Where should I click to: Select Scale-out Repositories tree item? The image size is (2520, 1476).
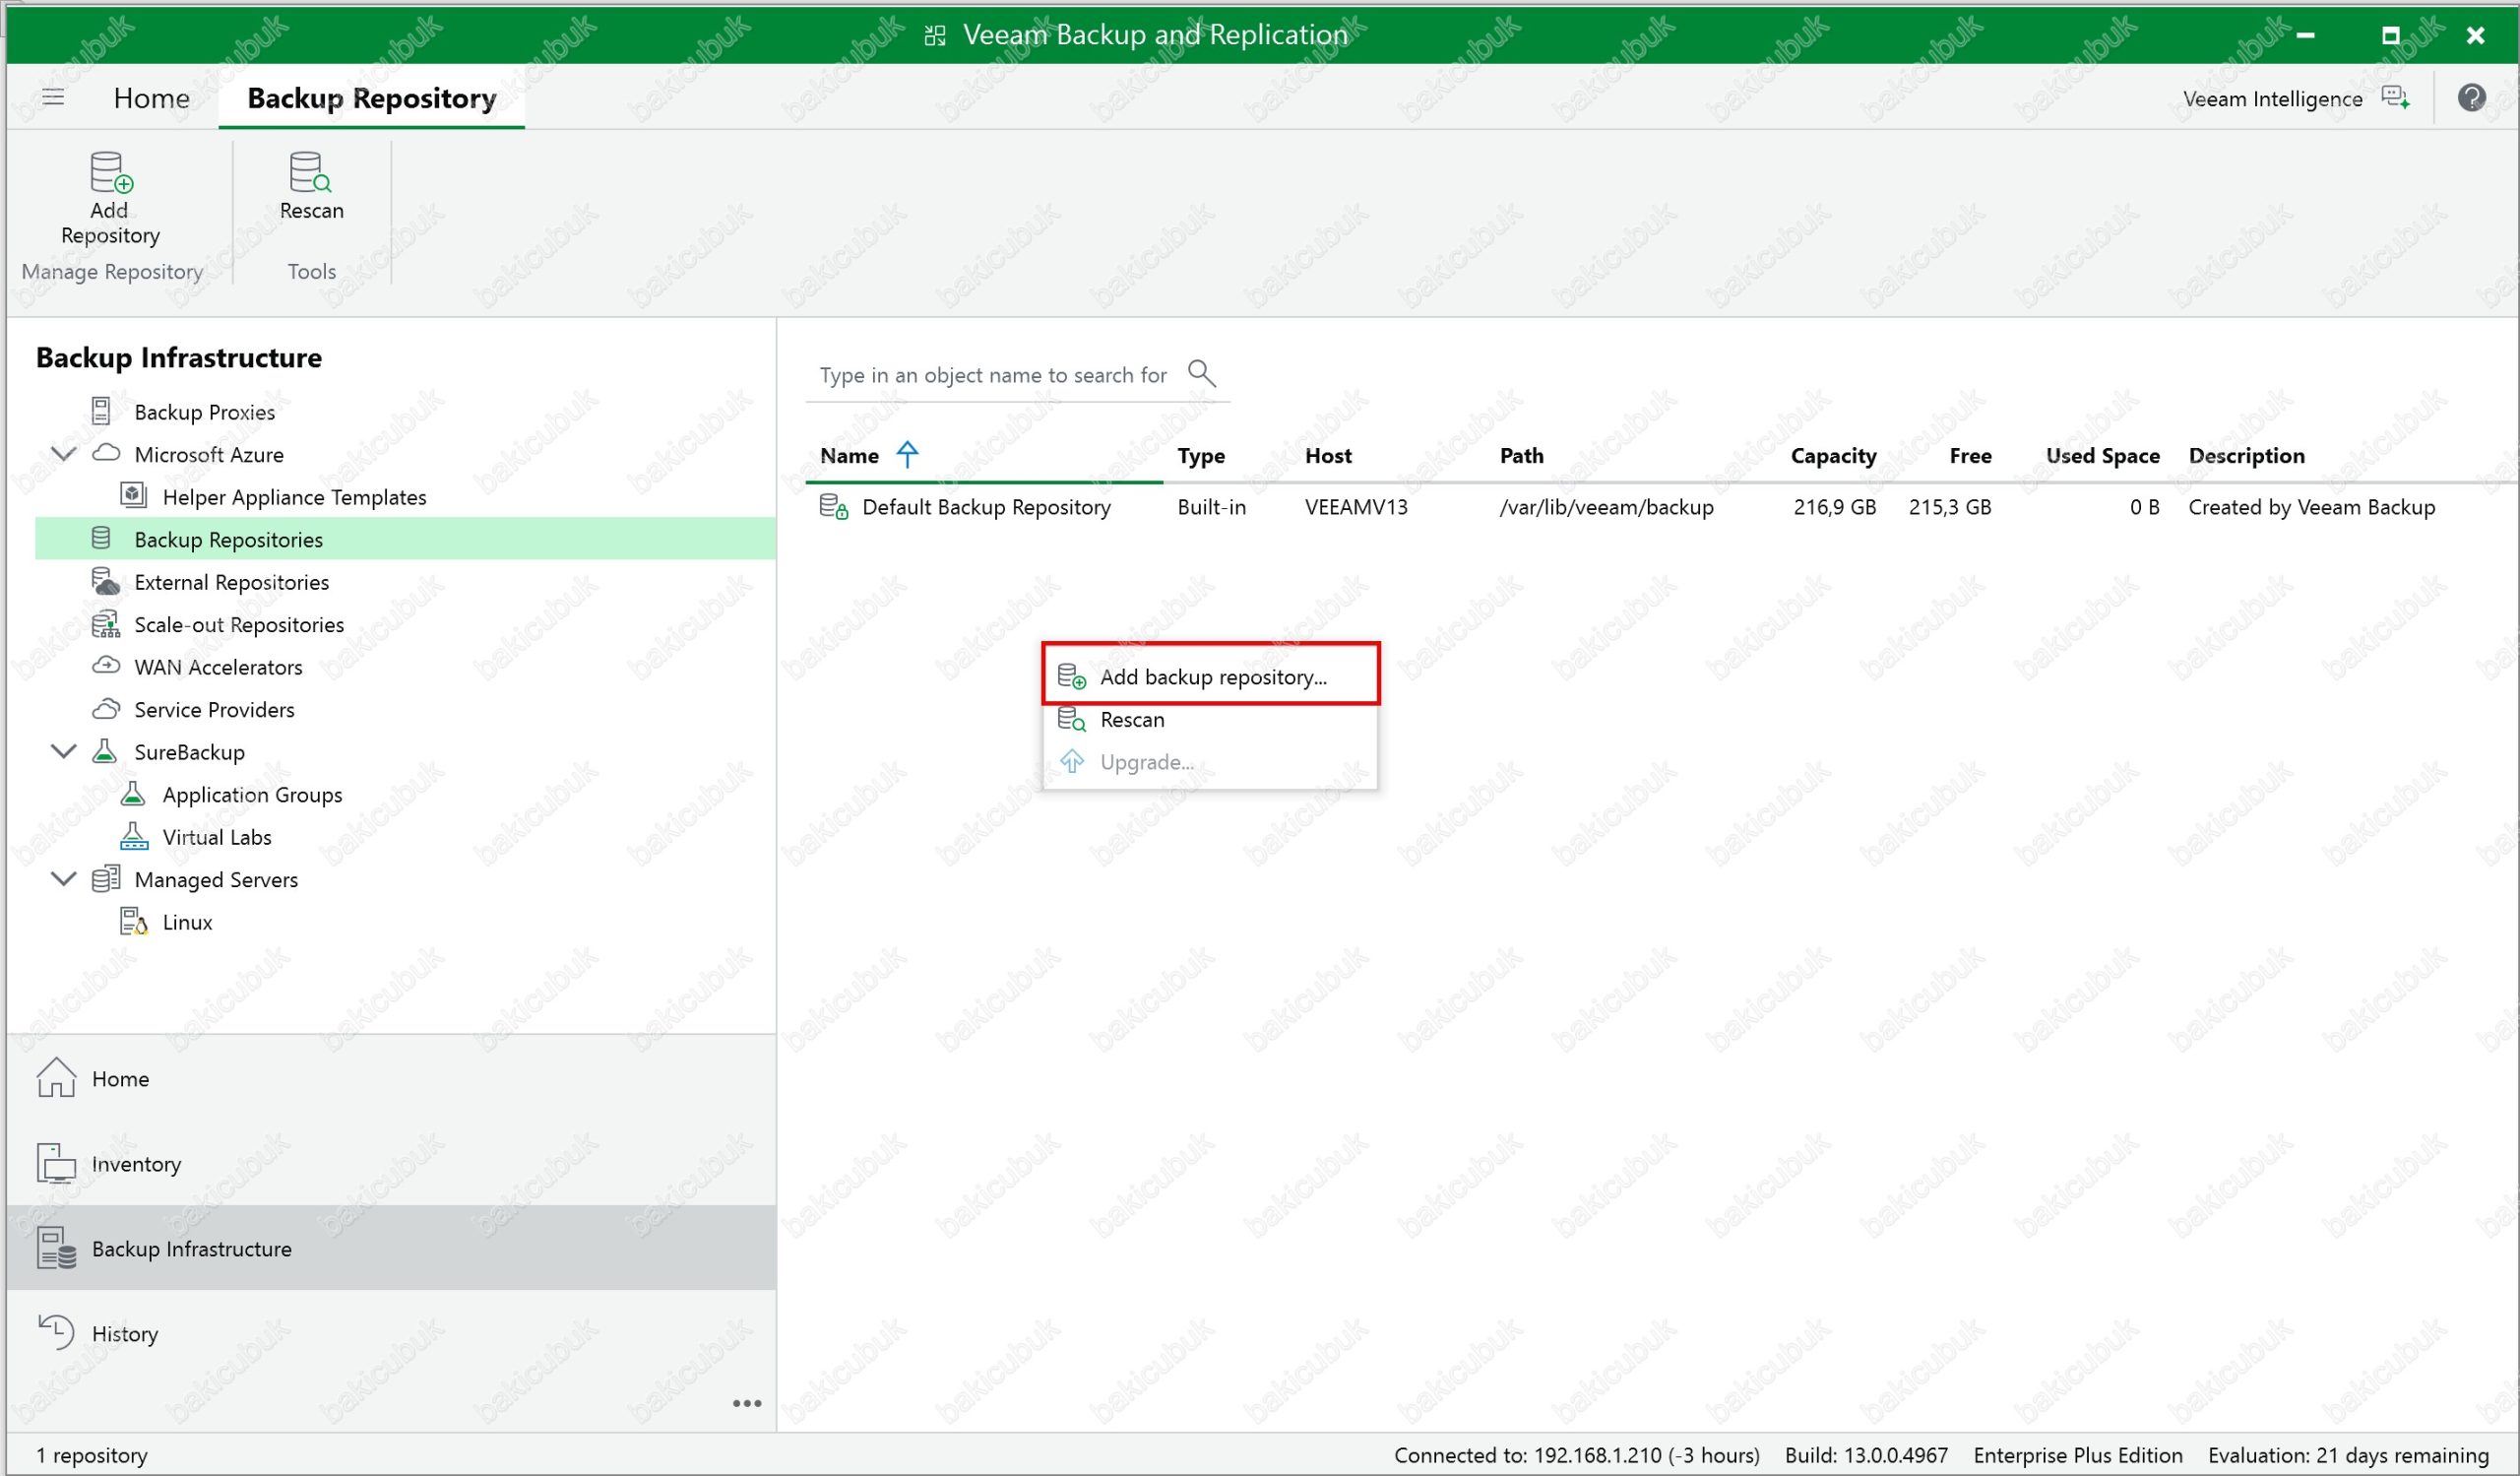(x=239, y=625)
